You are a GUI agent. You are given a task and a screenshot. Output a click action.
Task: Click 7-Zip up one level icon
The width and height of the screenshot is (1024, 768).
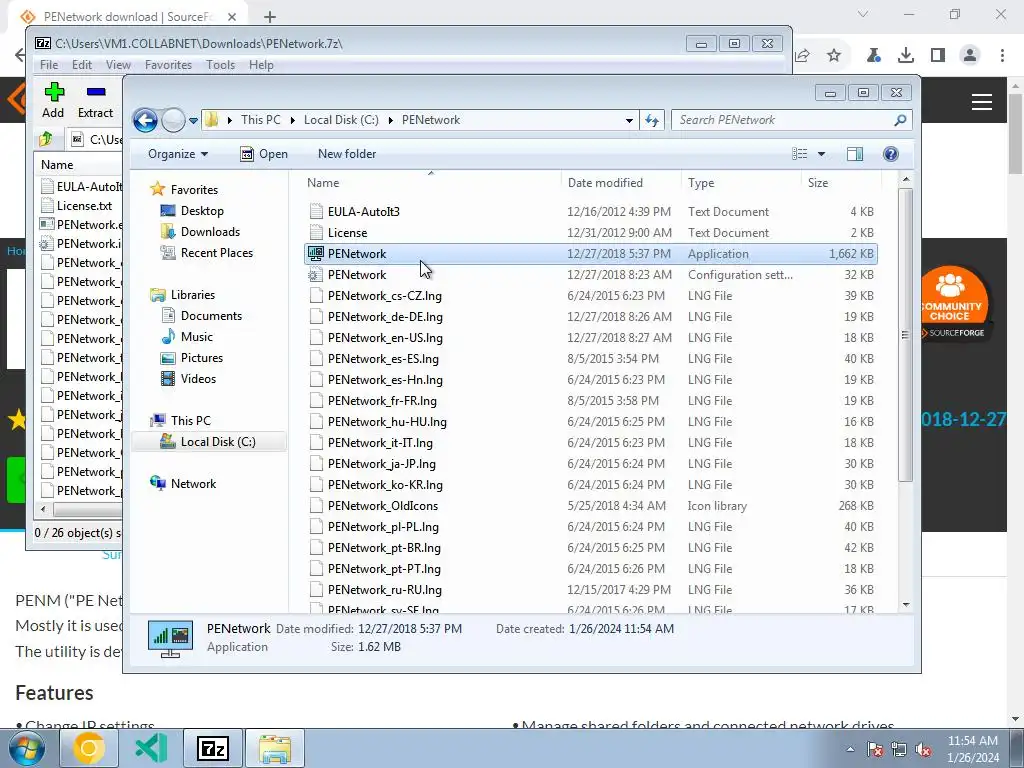point(46,139)
